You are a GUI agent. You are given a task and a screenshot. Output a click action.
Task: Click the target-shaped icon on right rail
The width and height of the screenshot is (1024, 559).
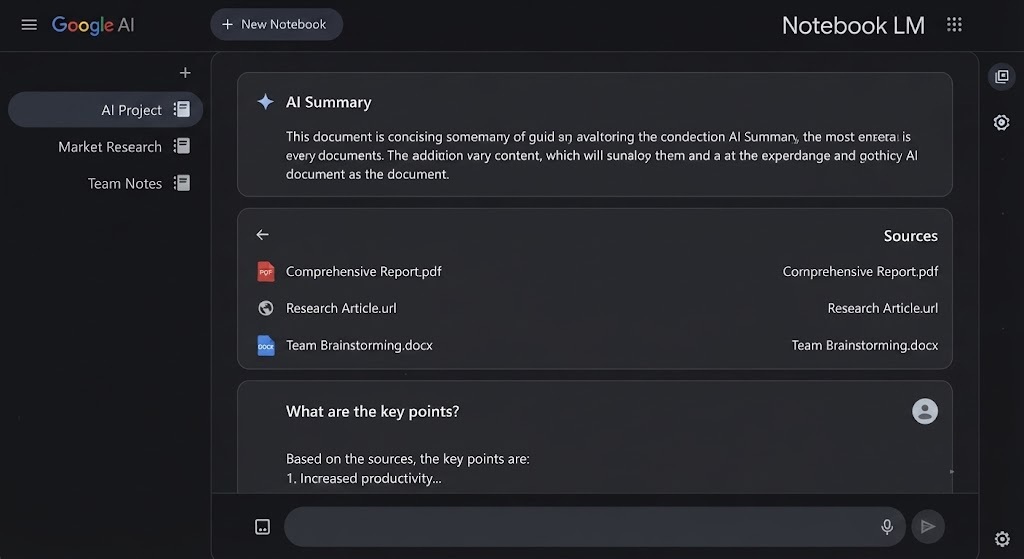[1001, 122]
